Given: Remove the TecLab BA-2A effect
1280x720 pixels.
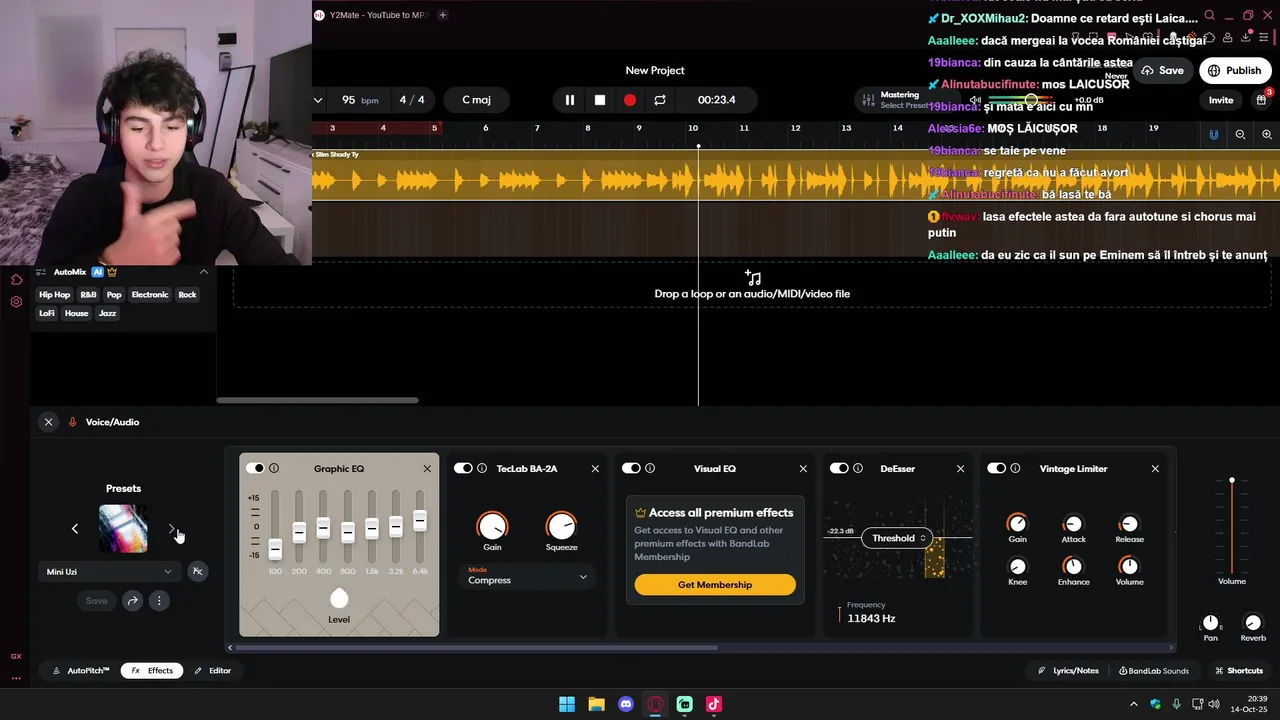Looking at the screenshot, I should point(595,469).
